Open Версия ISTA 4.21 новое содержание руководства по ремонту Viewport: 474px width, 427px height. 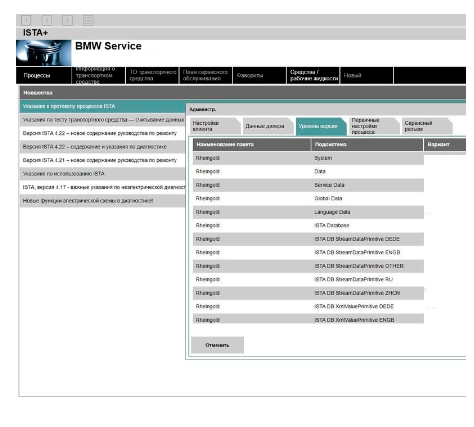(102, 160)
